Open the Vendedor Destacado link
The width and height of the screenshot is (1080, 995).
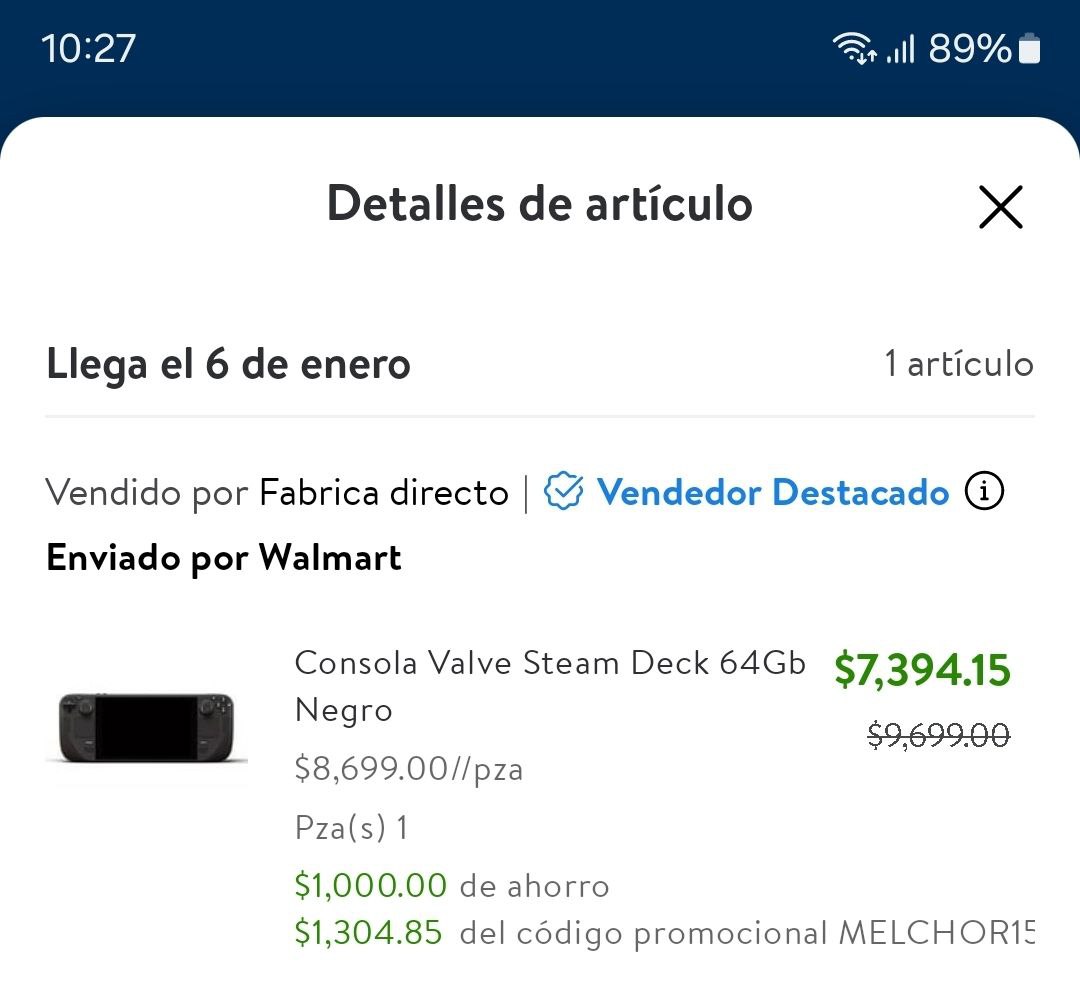773,492
